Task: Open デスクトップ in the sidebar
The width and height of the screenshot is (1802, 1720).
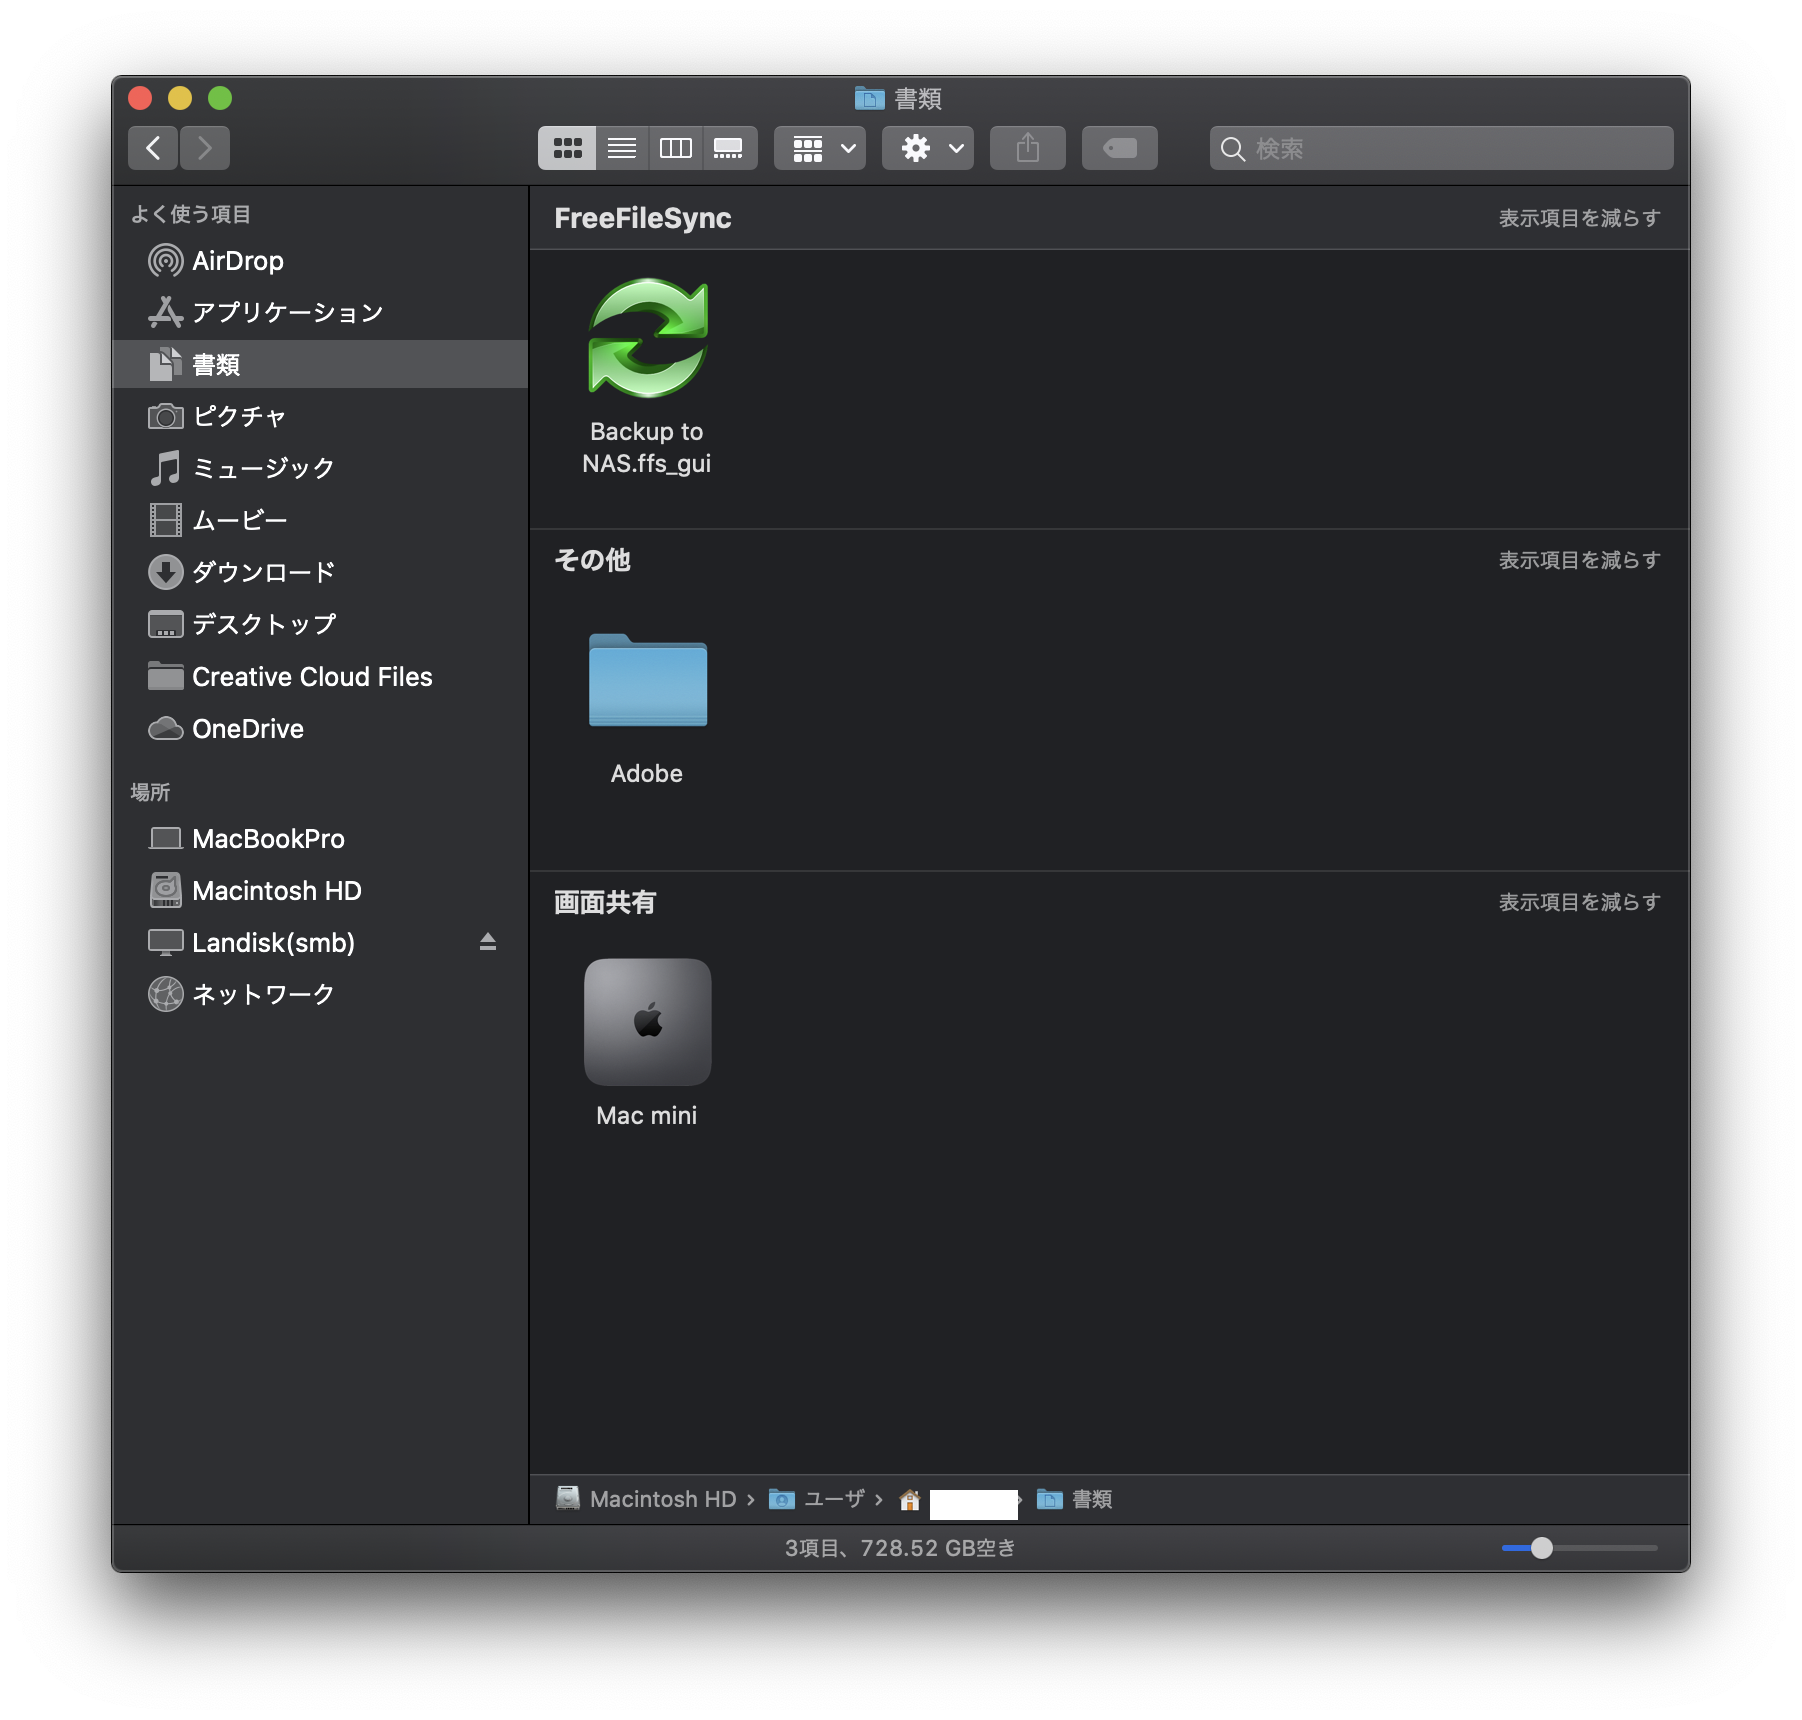Action: [320, 625]
